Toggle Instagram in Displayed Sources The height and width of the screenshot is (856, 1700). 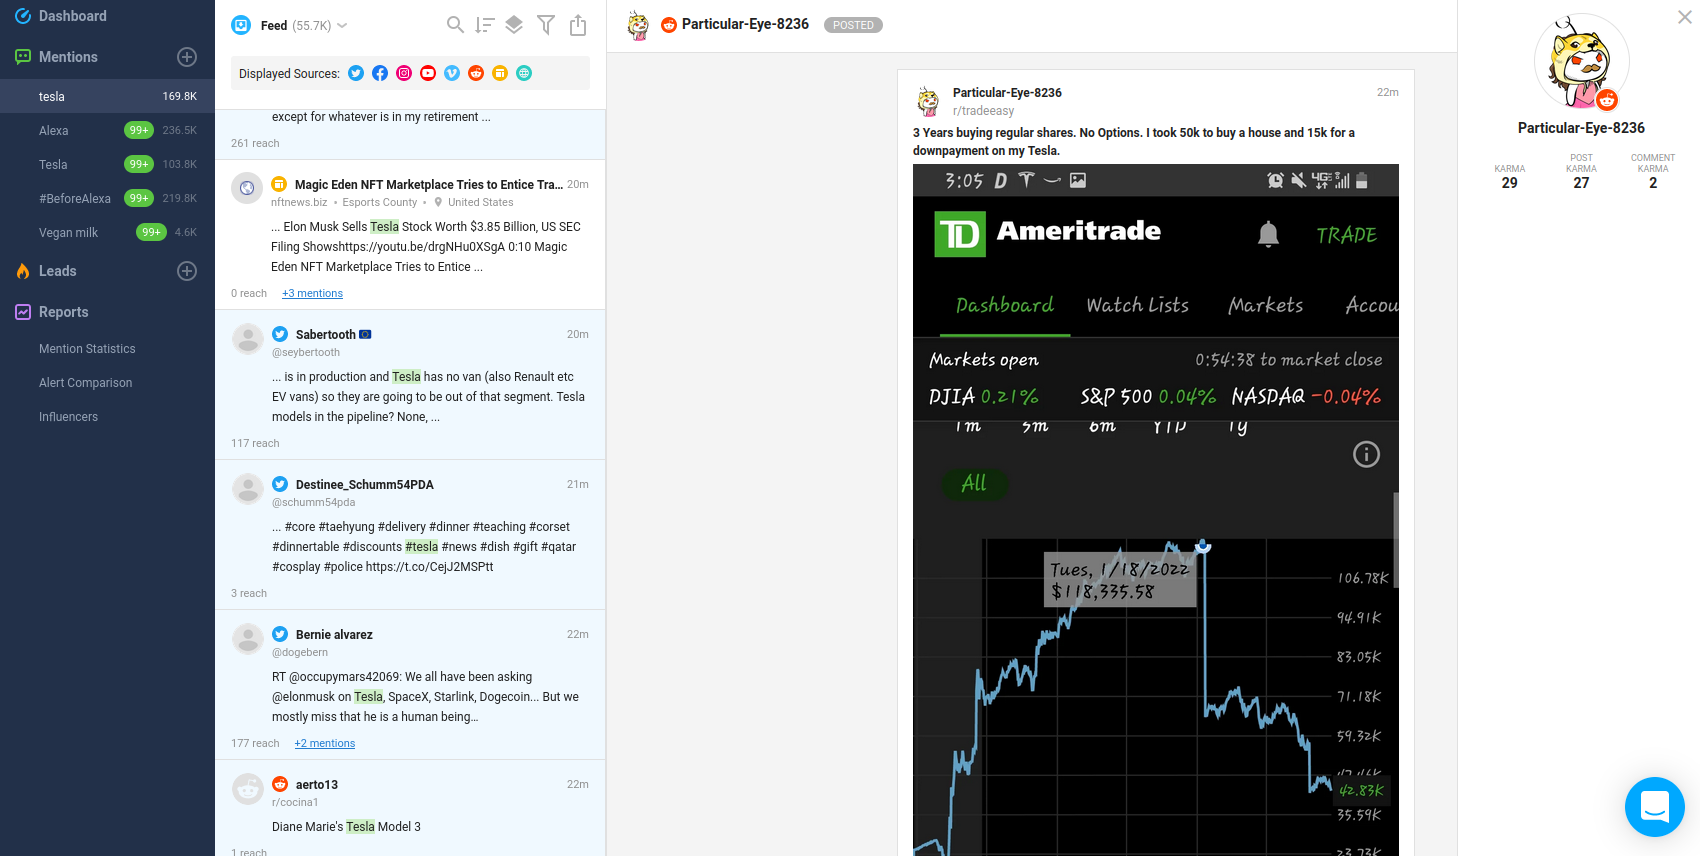coord(404,73)
